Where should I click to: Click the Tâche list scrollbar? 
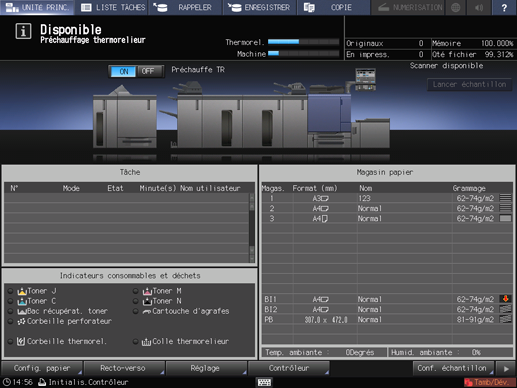(252, 228)
